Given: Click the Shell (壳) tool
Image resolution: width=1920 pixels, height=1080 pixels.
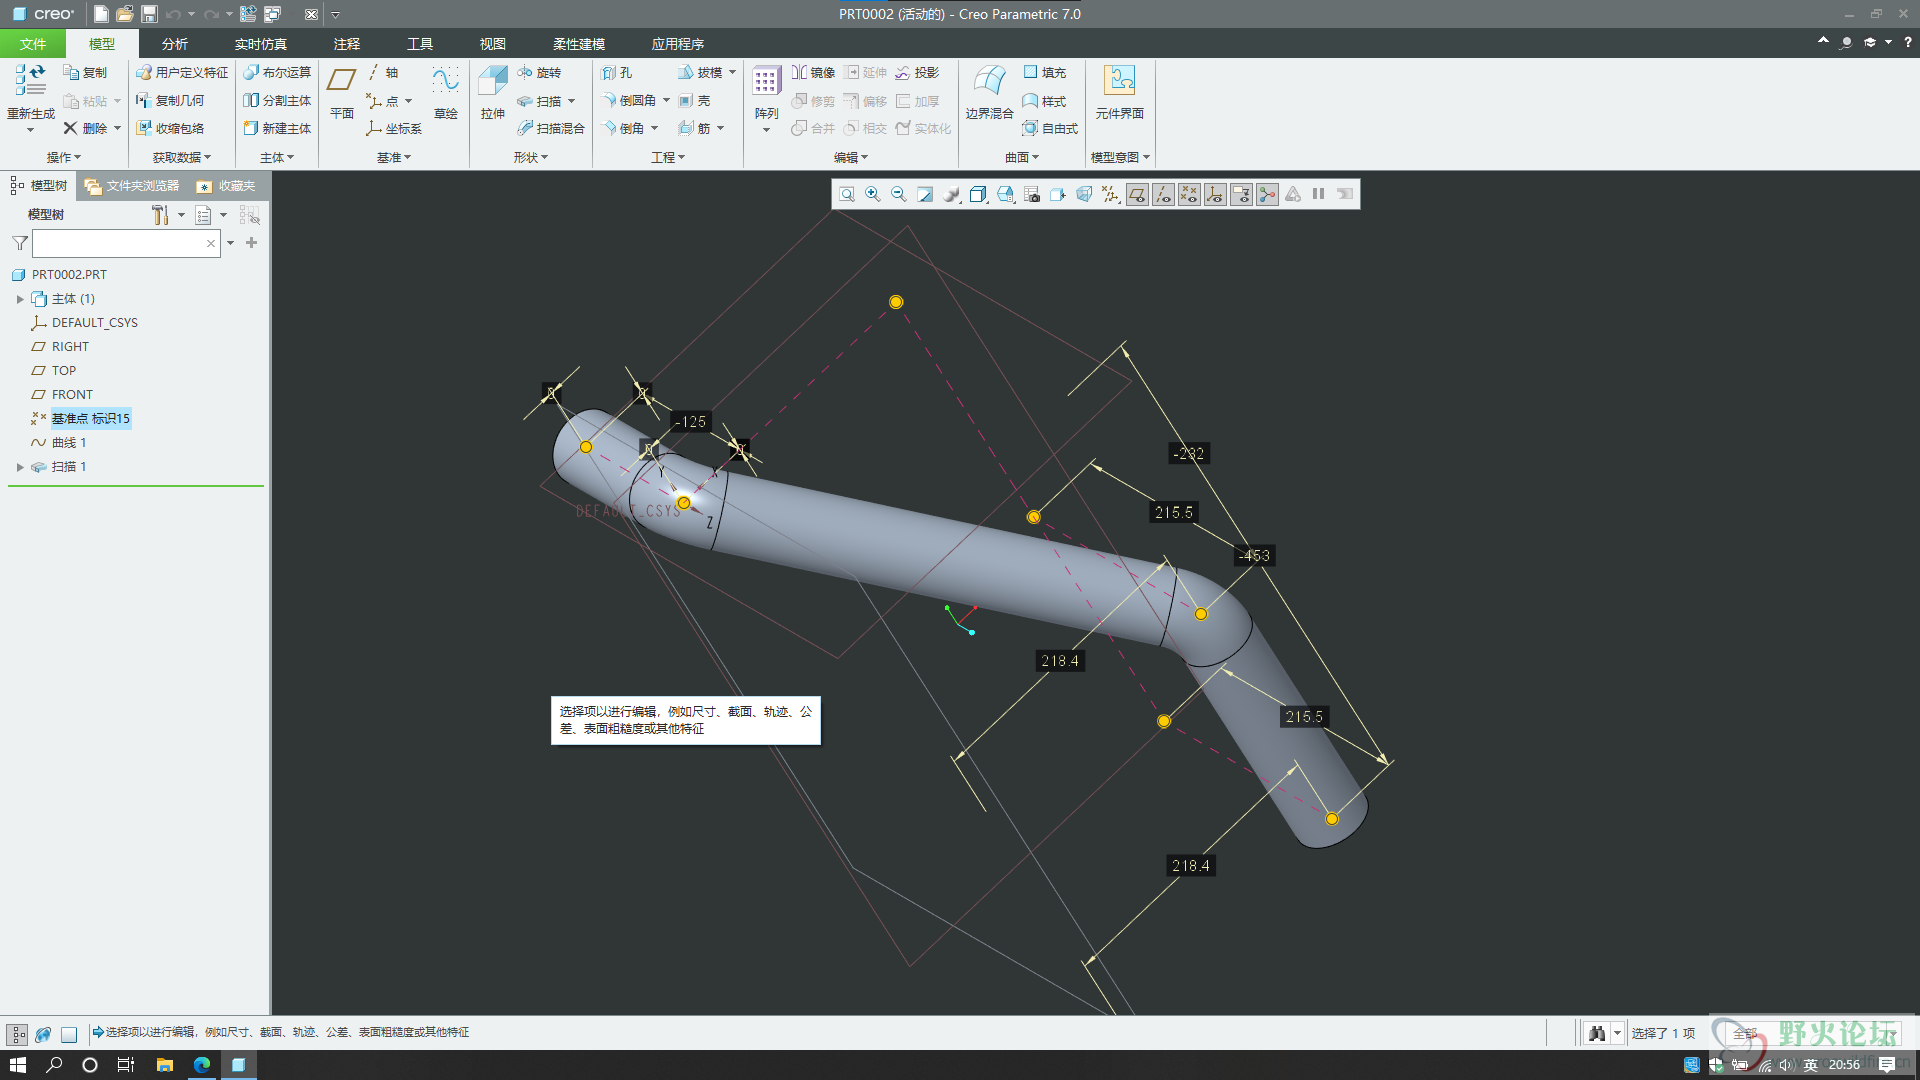Looking at the screenshot, I should click(694, 101).
